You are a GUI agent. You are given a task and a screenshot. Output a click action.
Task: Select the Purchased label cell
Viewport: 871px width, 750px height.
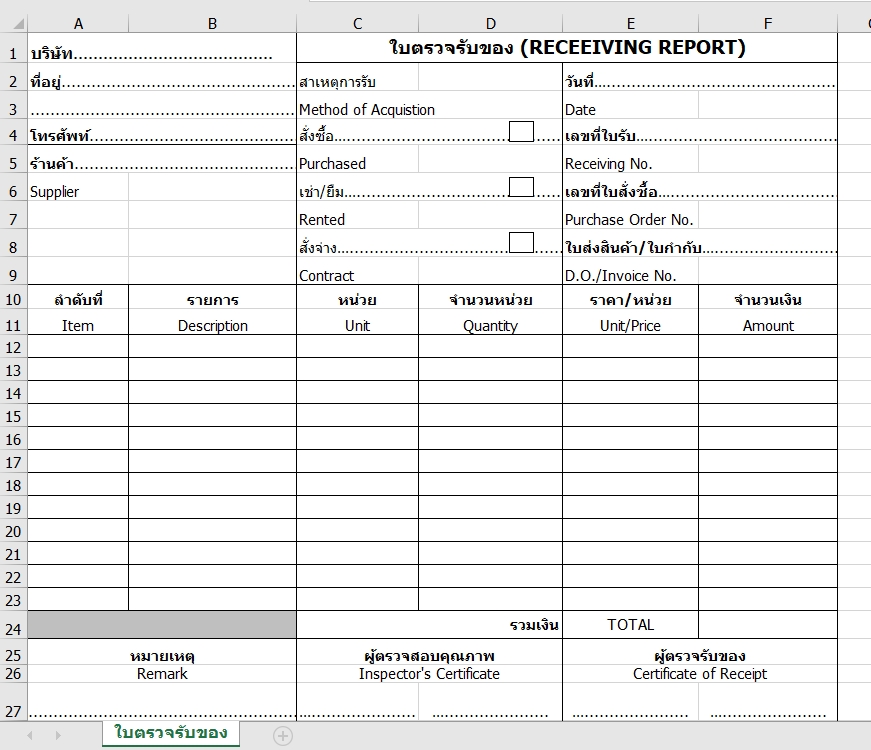tap(357, 159)
